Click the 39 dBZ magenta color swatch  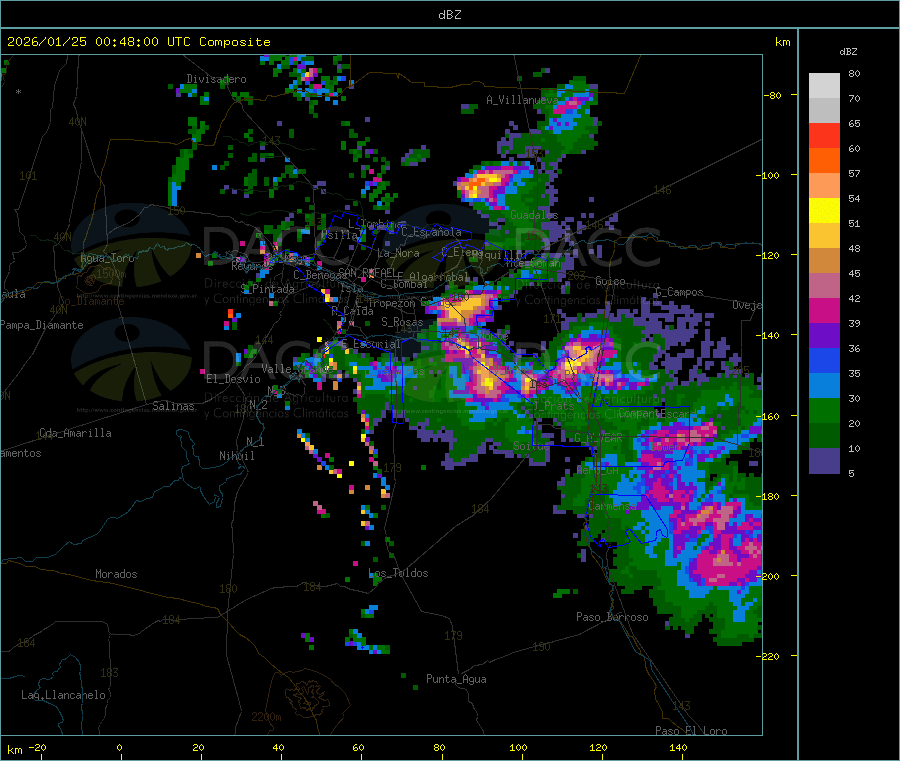pos(824,310)
